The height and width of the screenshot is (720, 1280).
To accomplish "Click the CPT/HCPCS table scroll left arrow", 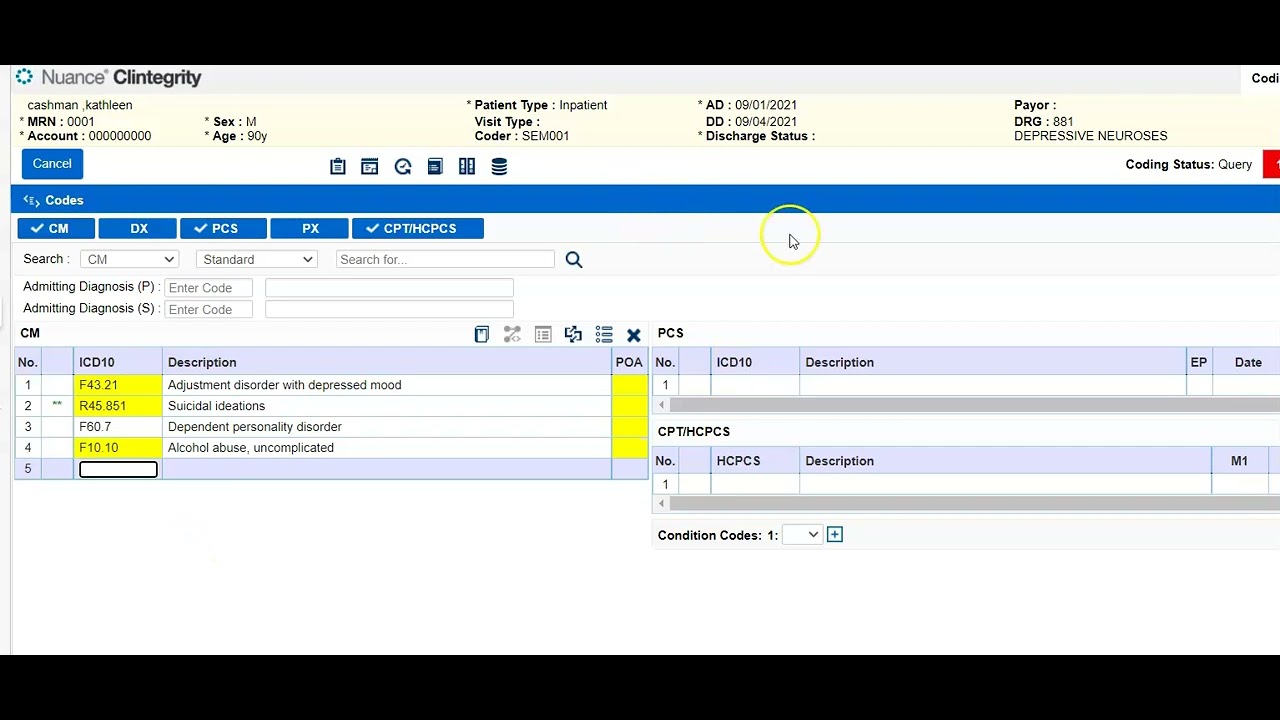I will [x=661, y=503].
